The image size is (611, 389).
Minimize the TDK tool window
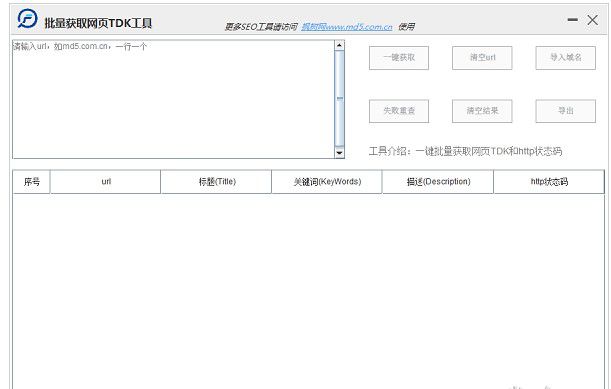pyautogui.click(x=572, y=19)
